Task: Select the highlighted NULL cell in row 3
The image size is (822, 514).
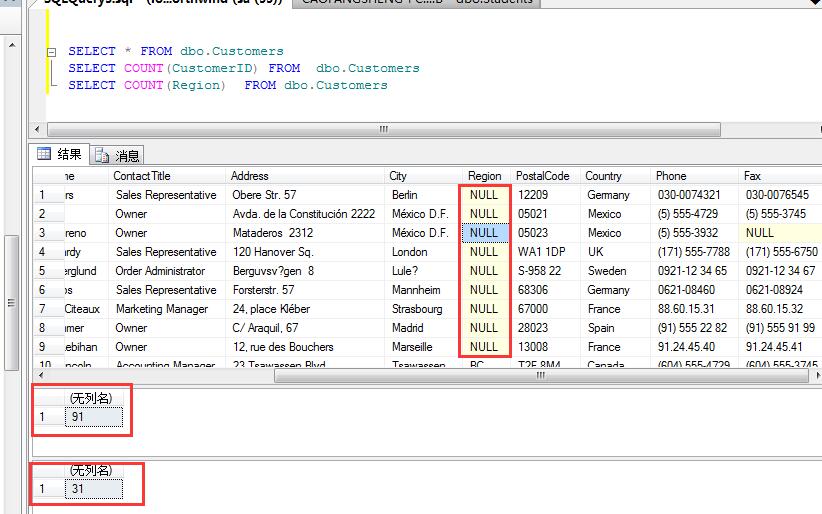Action: click(x=484, y=233)
